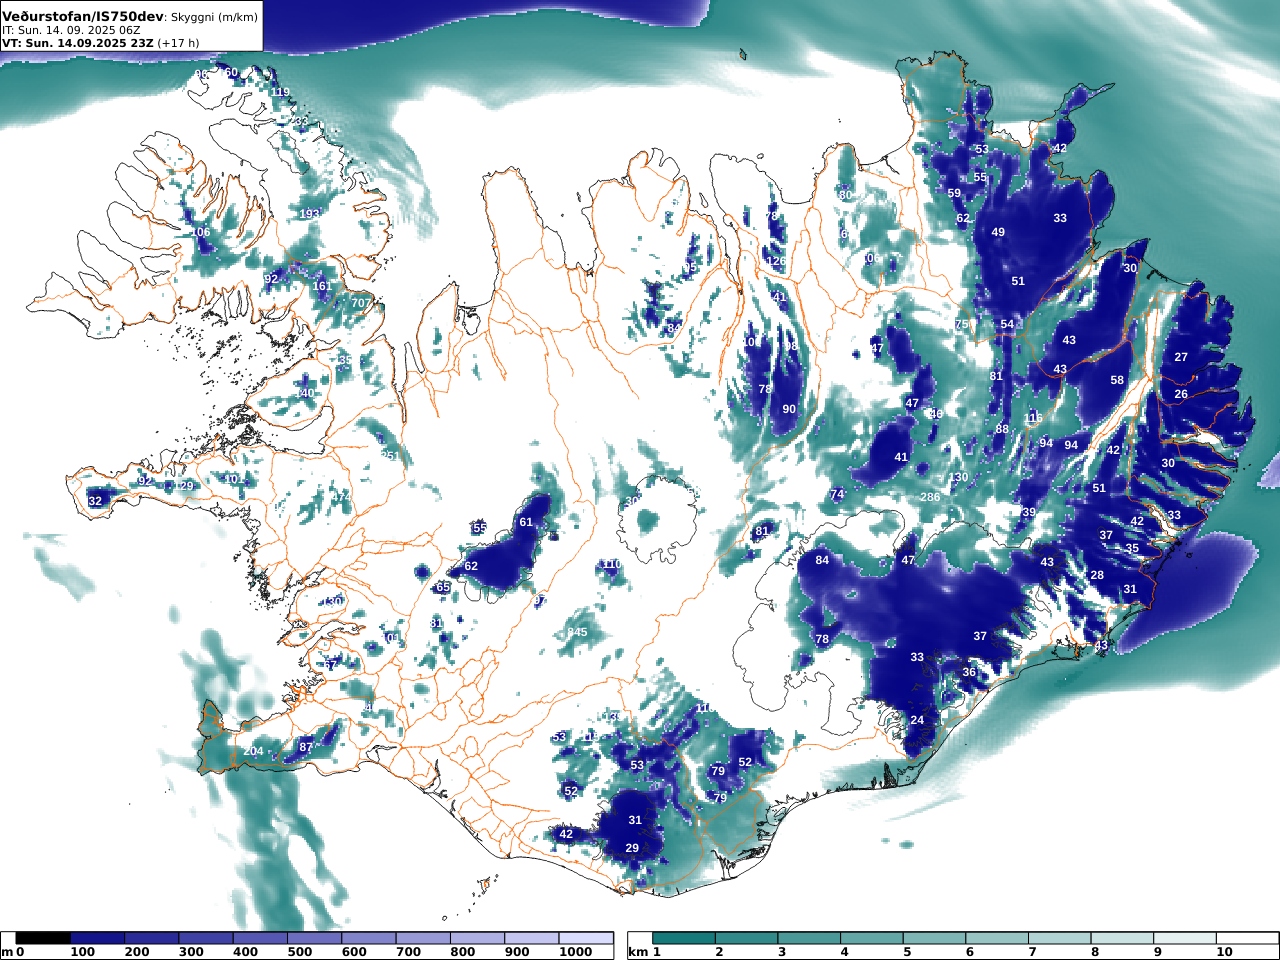Viewport: 1280px width, 960px height.
Task: Click the visibility value '24' on map
Action: coord(917,720)
